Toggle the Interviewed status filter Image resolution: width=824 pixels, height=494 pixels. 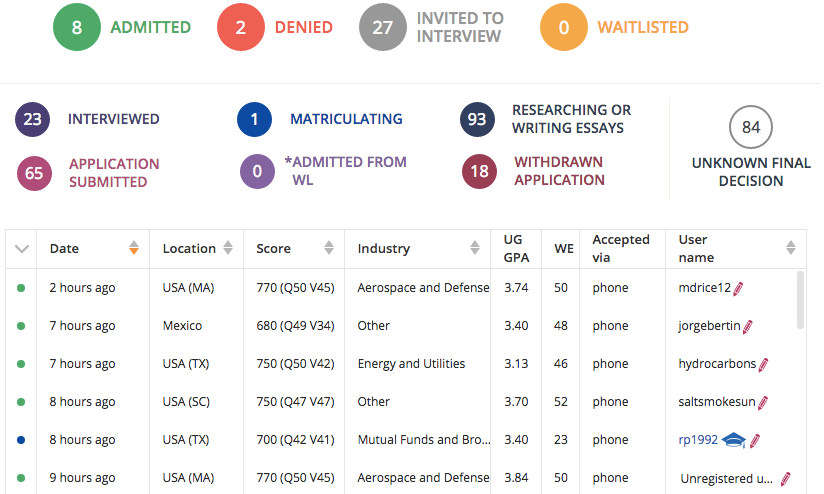[33, 119]
